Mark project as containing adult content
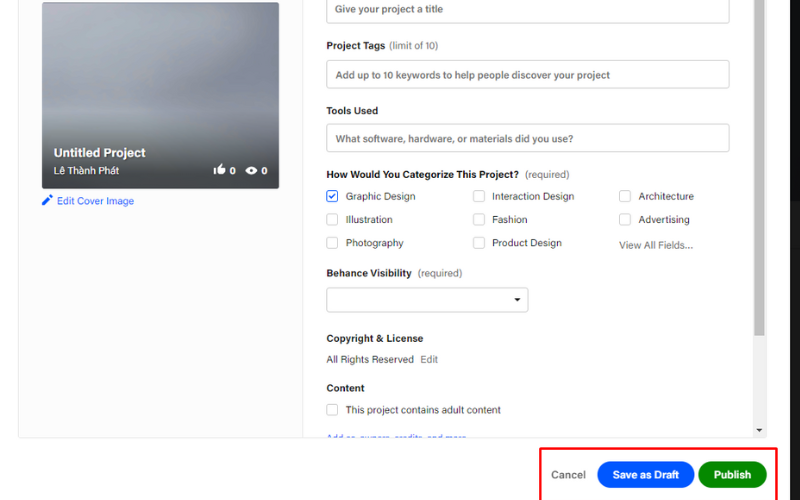Screen dimensions: 800x500 click(x=332, y=410)
